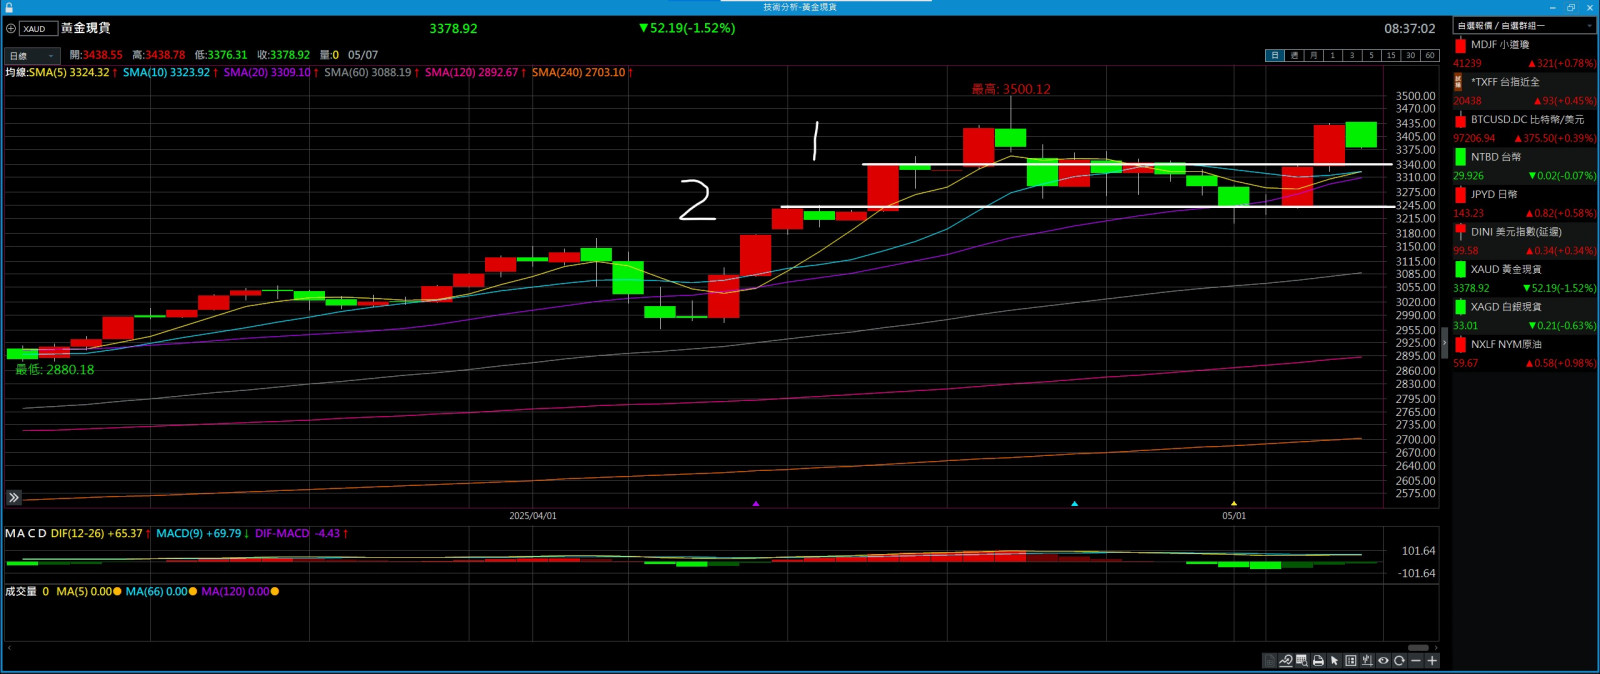1600x674 pixels.
Task: Collapse the watchlist panel with header arrow
Action: pyautogui.click(x=1589, y=26)
